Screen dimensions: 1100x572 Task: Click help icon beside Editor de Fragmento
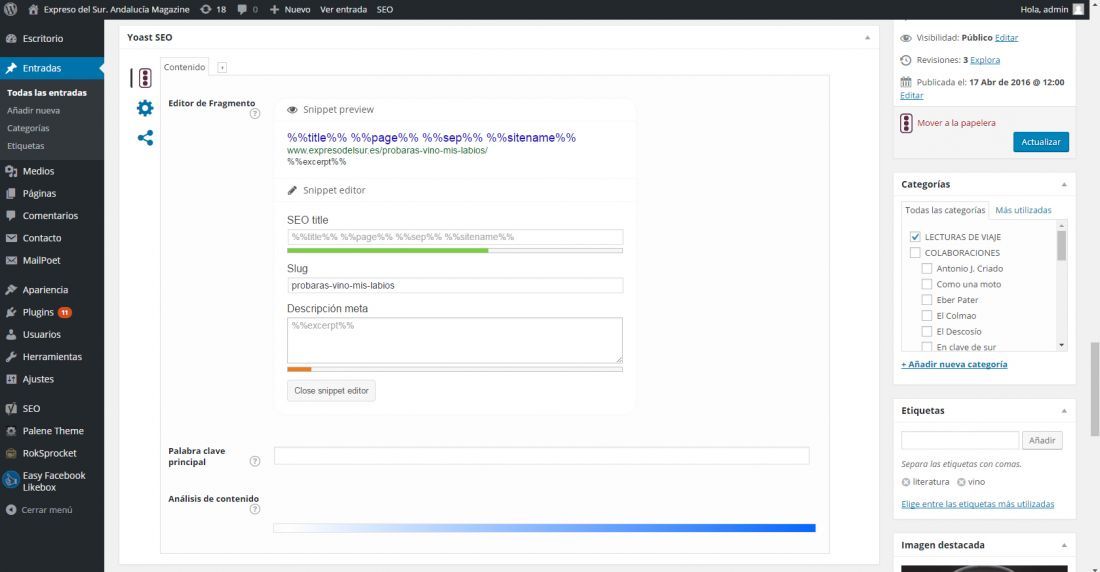point(255,114)
